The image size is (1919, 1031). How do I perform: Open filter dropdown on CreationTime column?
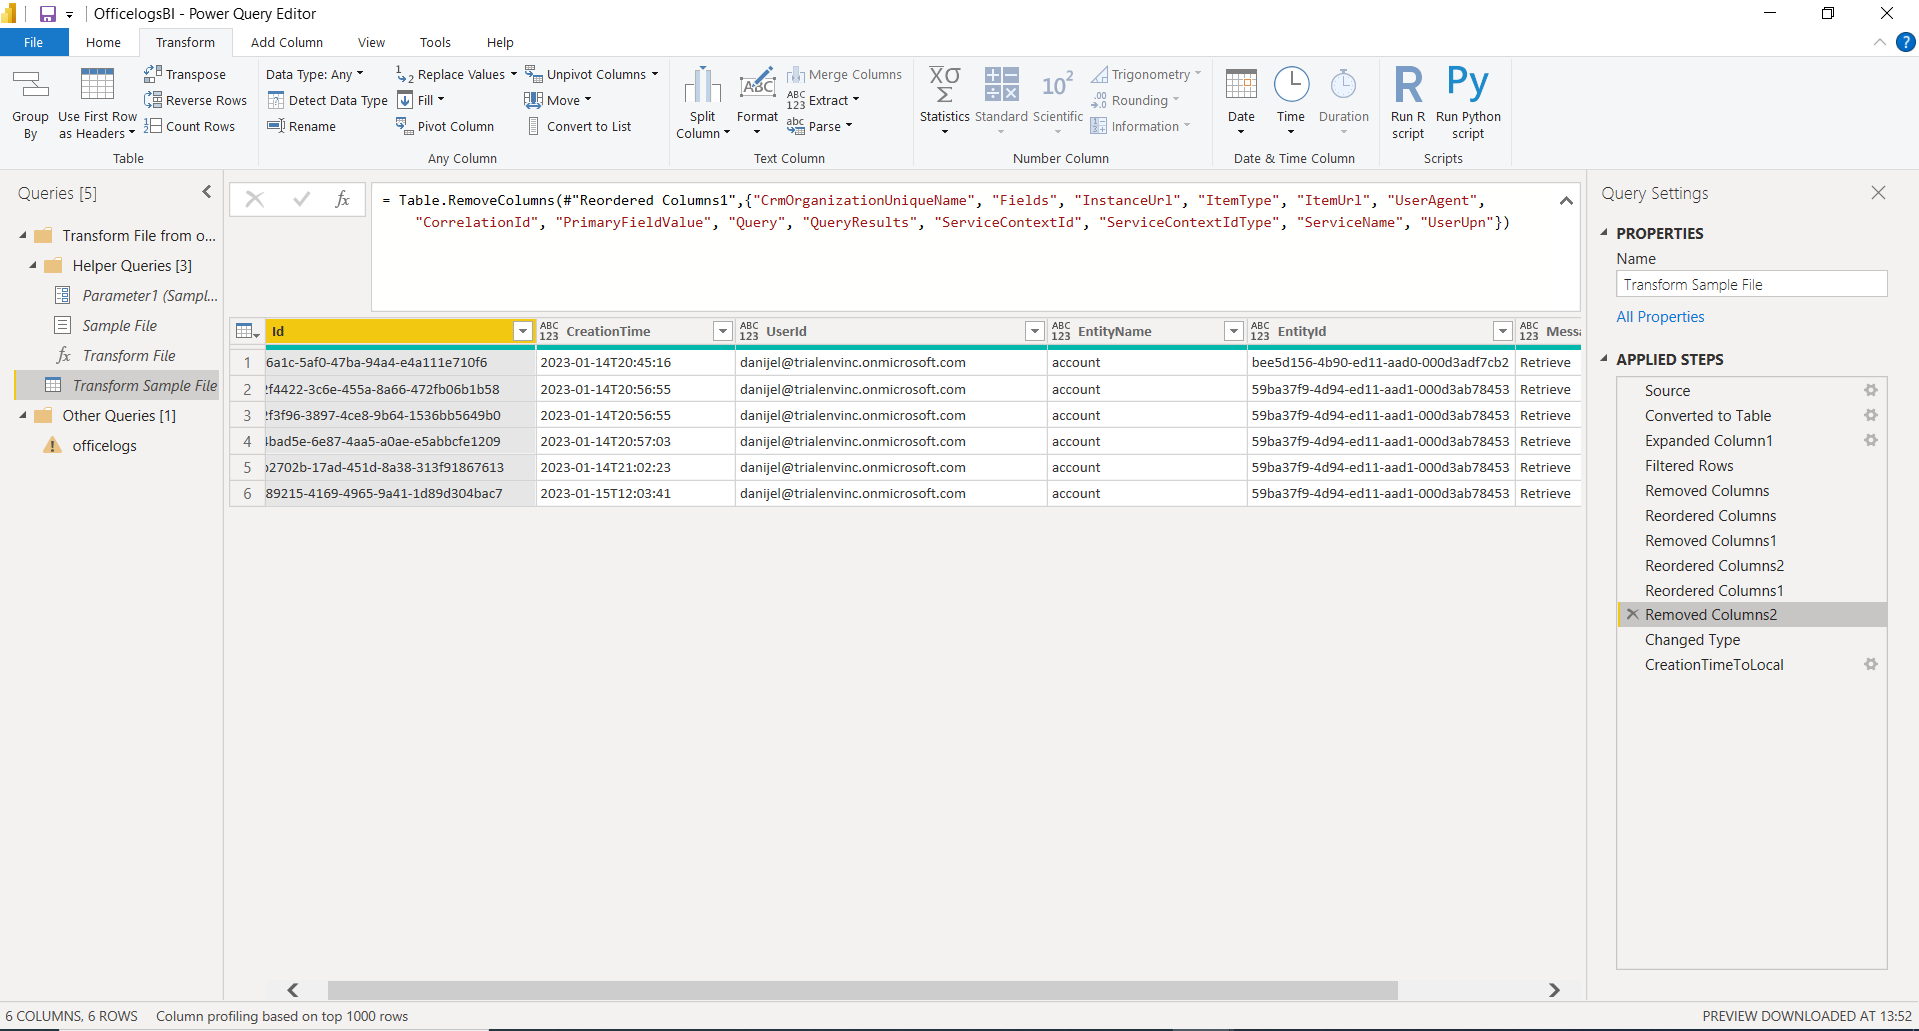[722, 331]
